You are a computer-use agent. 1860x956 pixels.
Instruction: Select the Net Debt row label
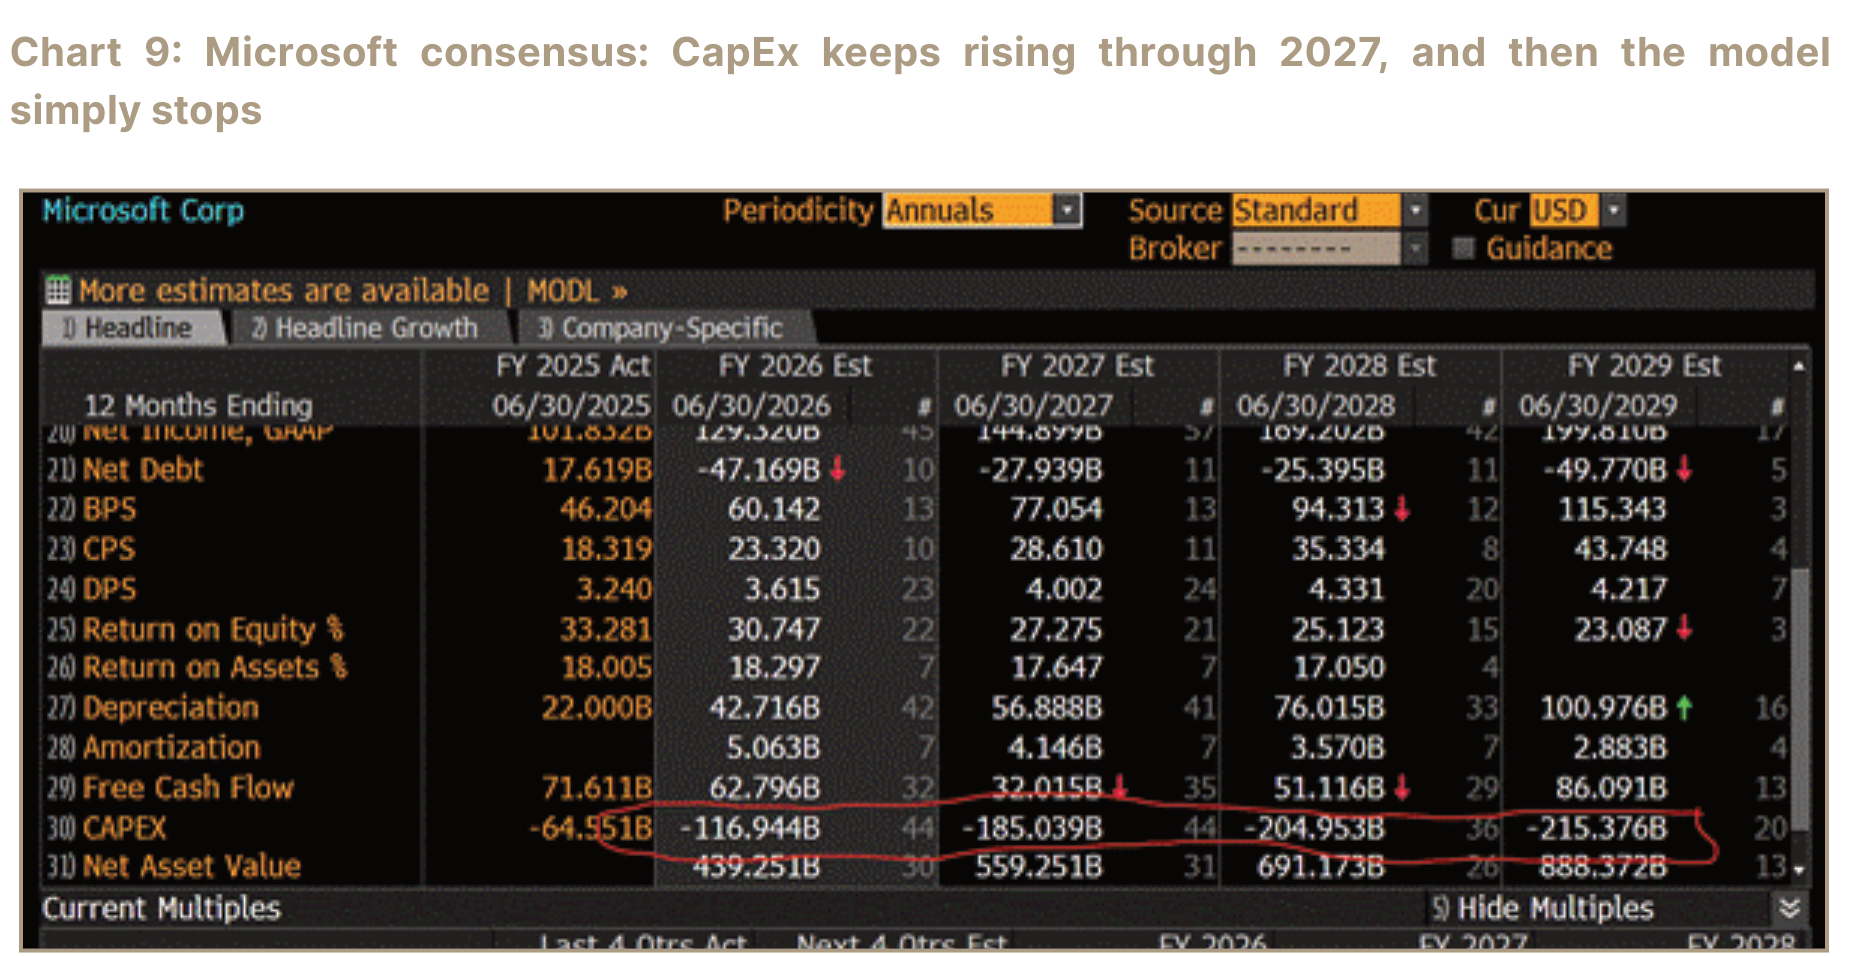[x=143, y=470]
